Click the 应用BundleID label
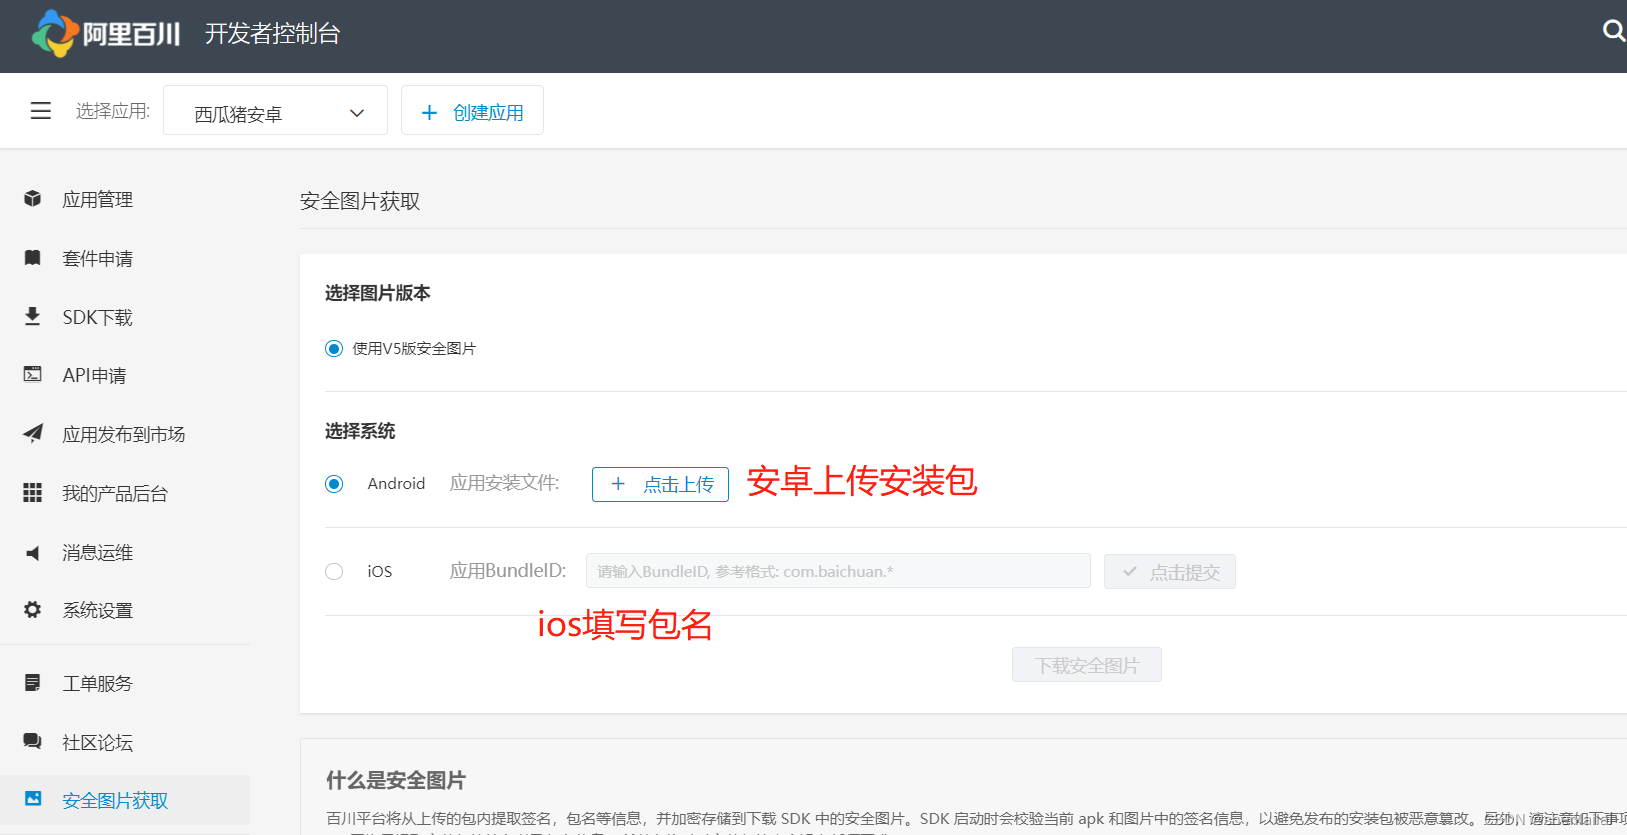Viewport: 1627px width, 835px height. 508,571
